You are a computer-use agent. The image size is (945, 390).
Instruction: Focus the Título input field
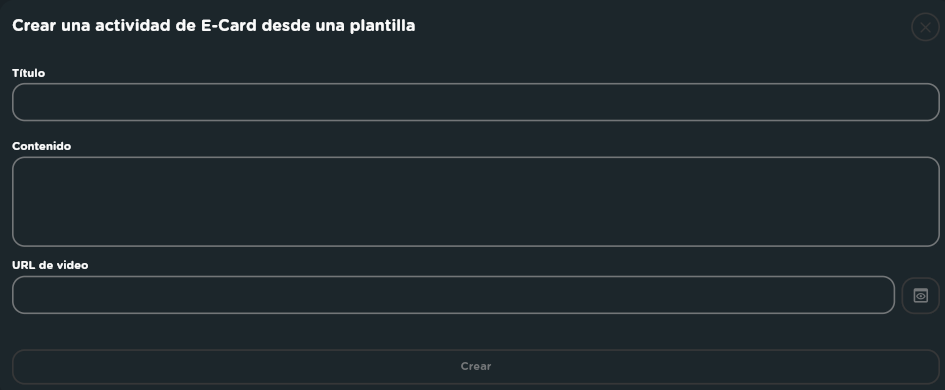476,102
